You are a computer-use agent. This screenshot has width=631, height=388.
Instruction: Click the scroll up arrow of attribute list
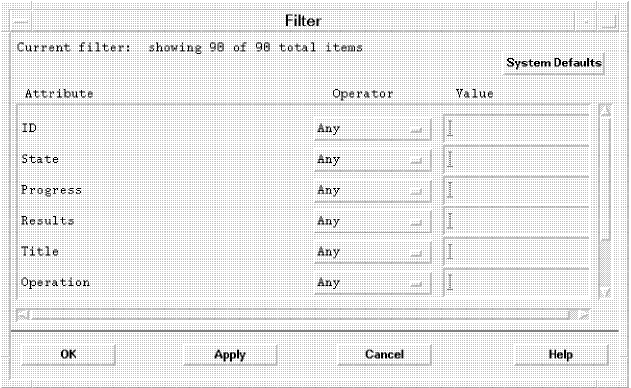605,110
